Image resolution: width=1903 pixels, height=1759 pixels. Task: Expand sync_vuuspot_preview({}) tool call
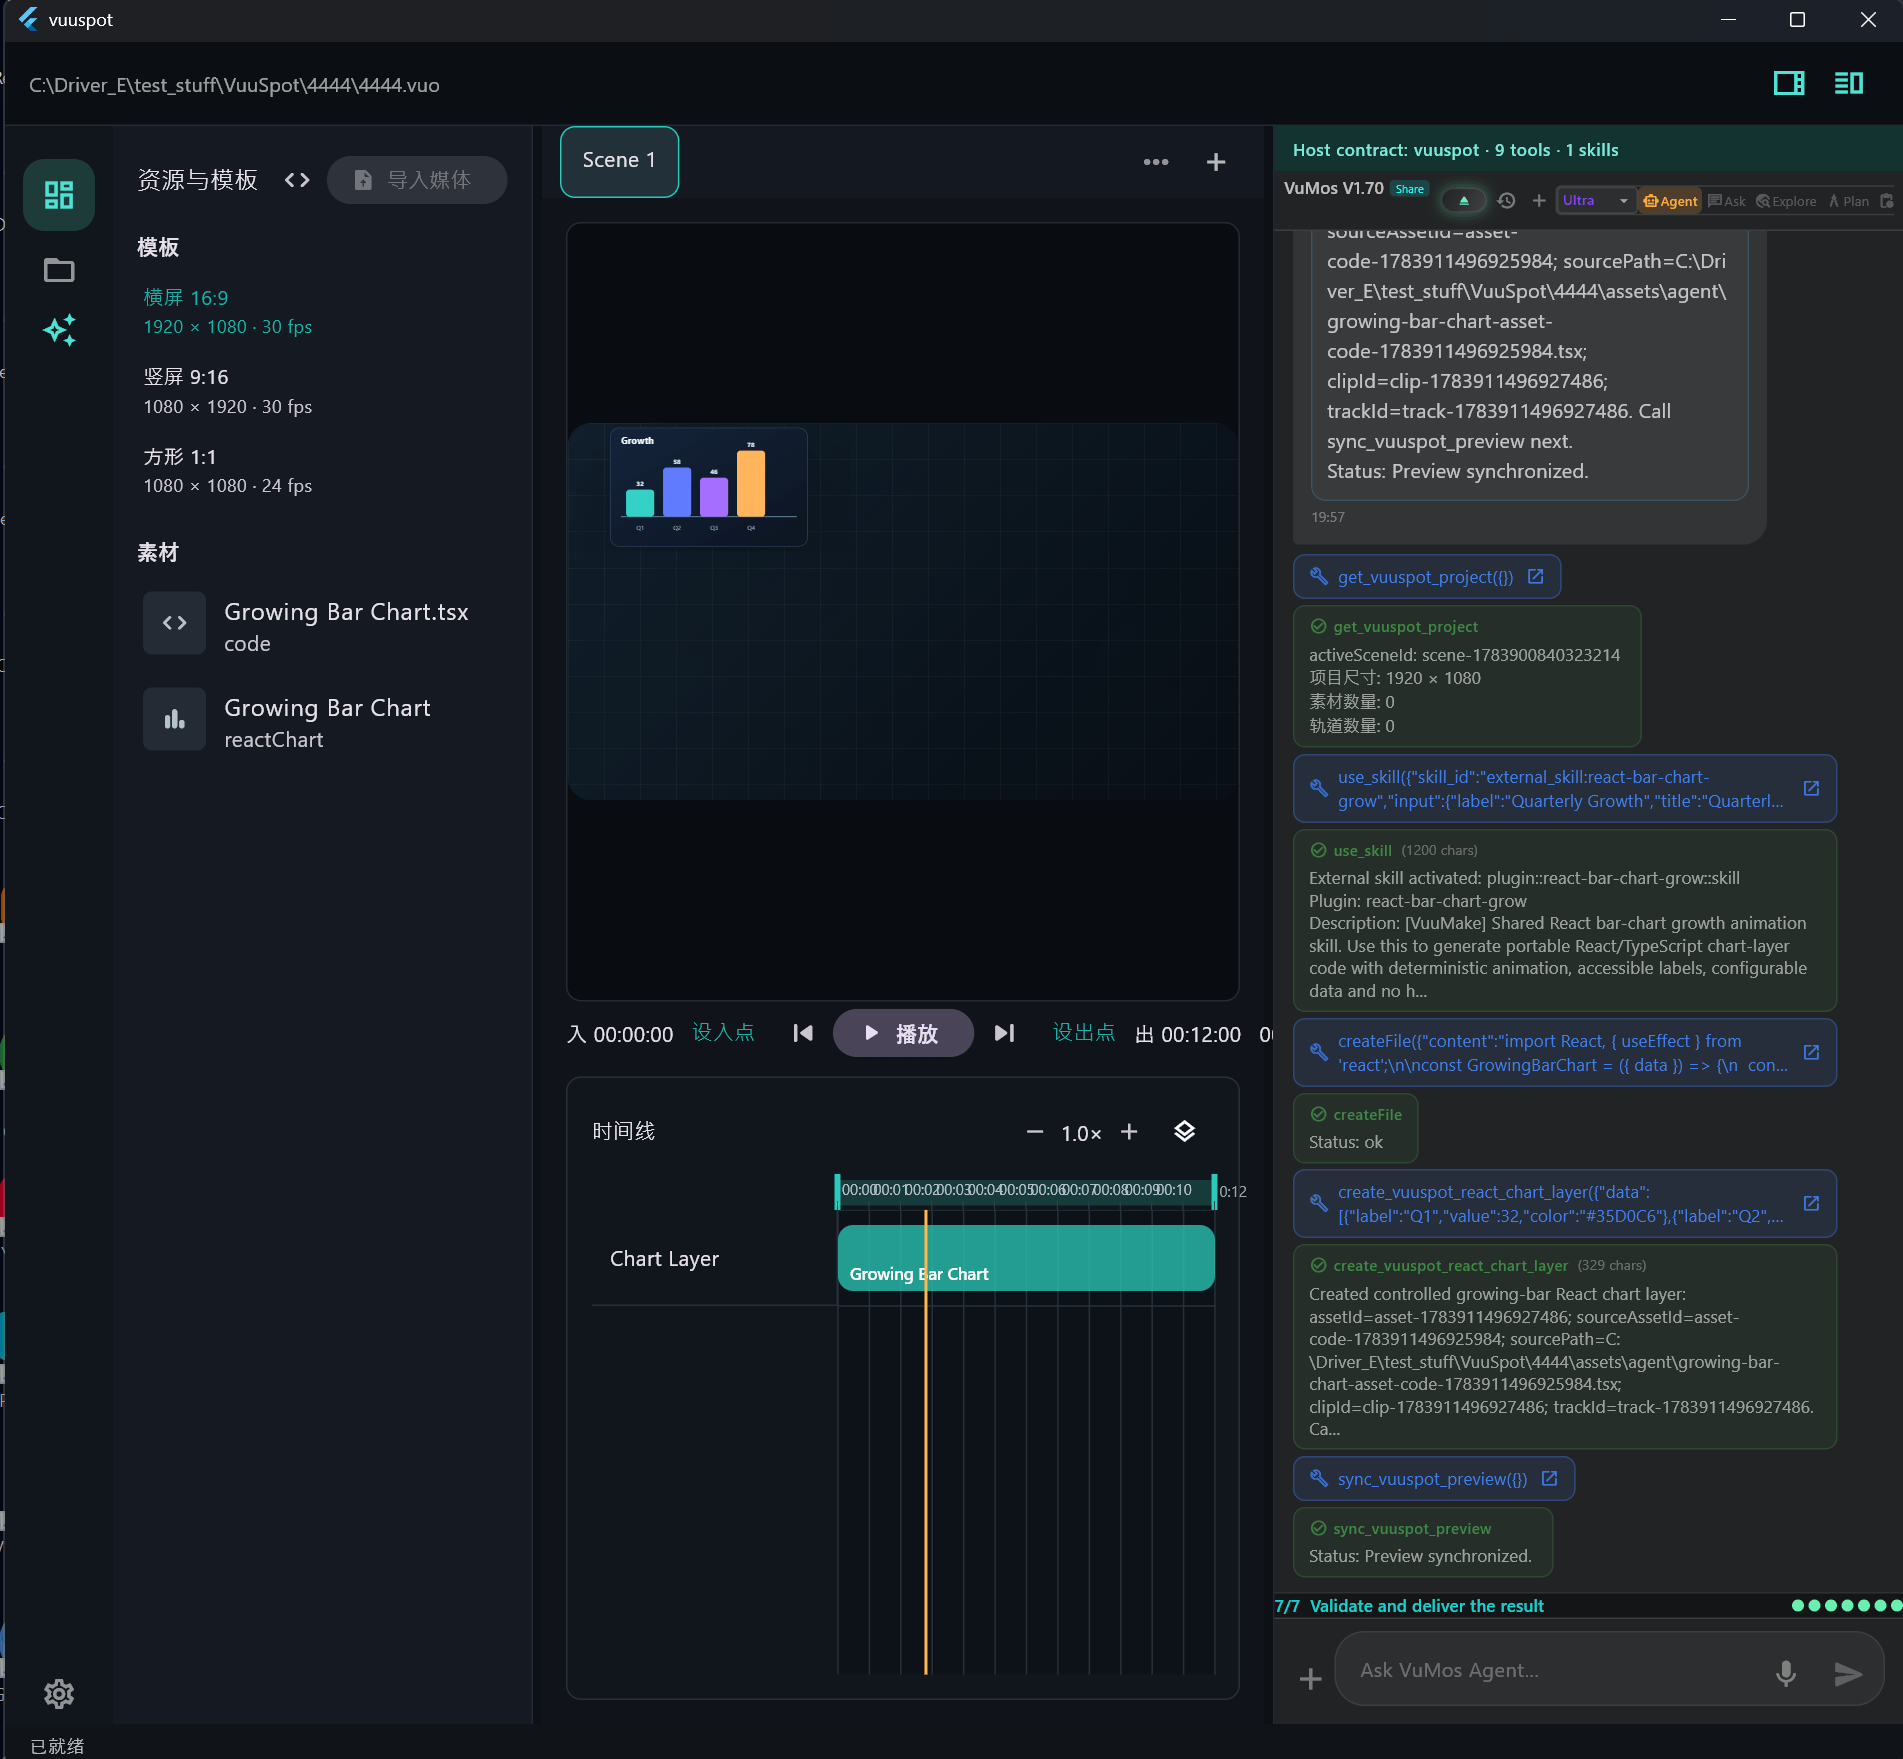1432,1479
